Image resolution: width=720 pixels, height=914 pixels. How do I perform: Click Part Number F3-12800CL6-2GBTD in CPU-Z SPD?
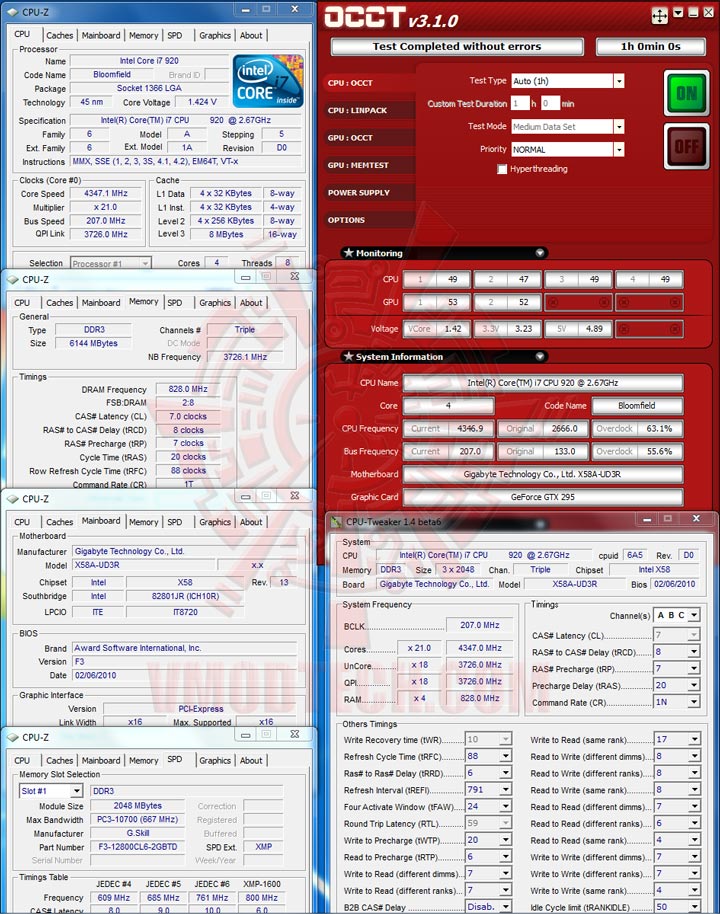coord(138,846)
